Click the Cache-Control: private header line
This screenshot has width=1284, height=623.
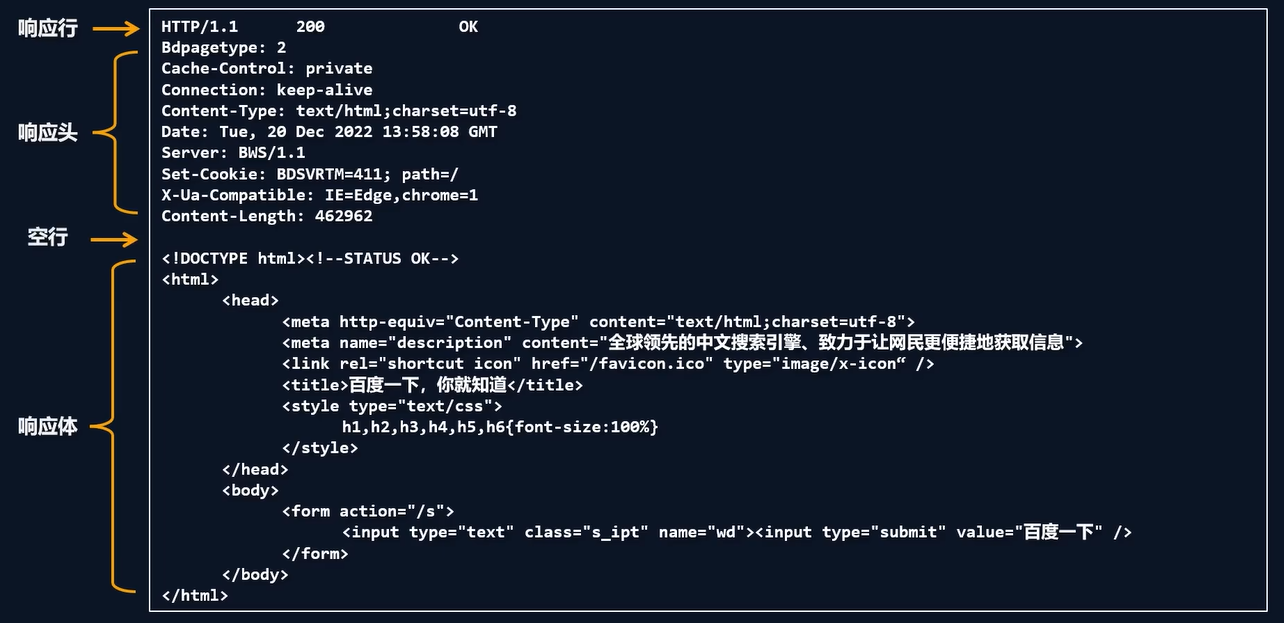[267, 69]
